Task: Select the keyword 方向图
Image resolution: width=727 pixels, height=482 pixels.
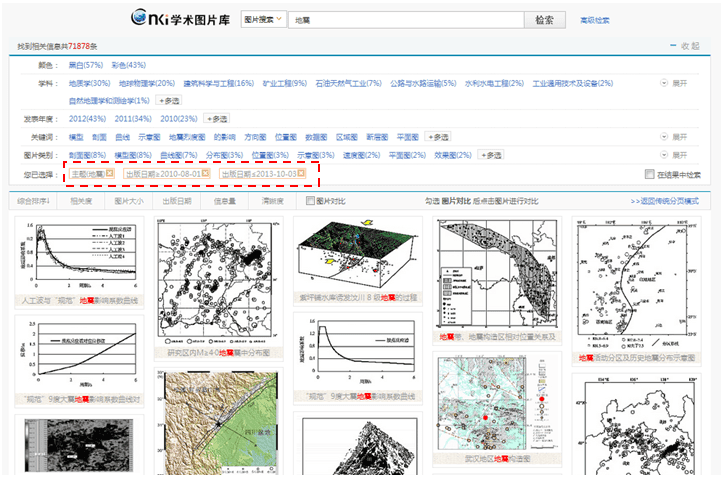Action: pos(255,137)
